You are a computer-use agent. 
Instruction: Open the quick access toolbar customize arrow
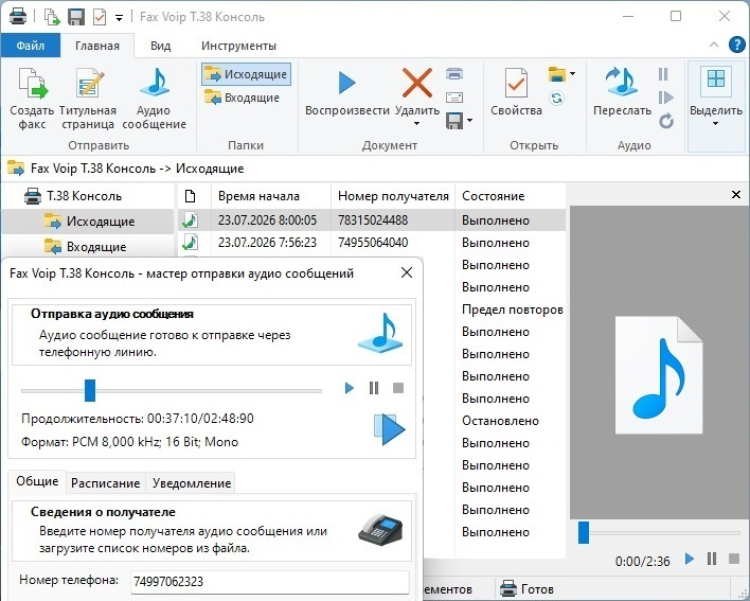click(x=119, y=18)
